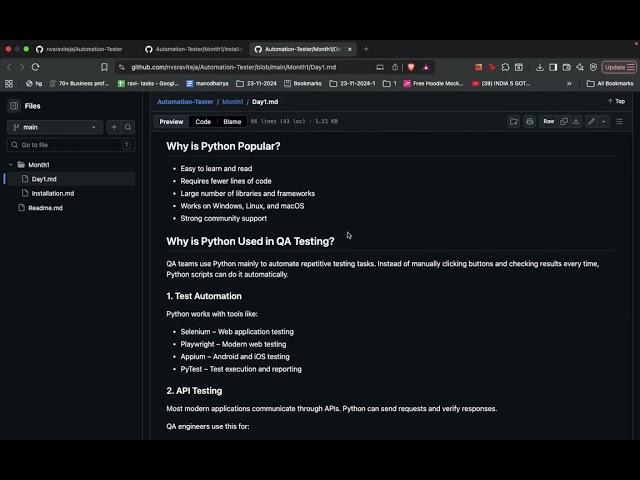Open the file search magnifier icon
Image resolution: width=640 pixels, height=480 pixels.
tap(128, 127)
